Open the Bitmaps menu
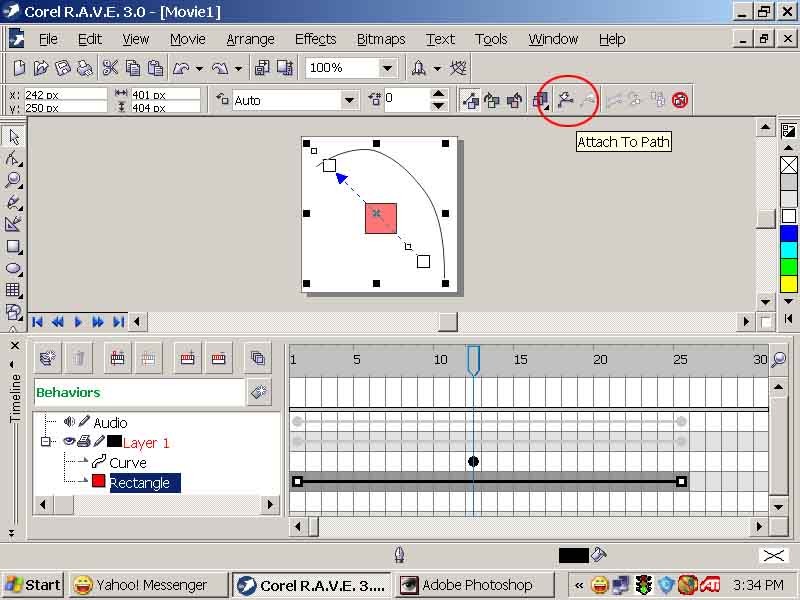The image size is (800, 600). tap(381, 39)
